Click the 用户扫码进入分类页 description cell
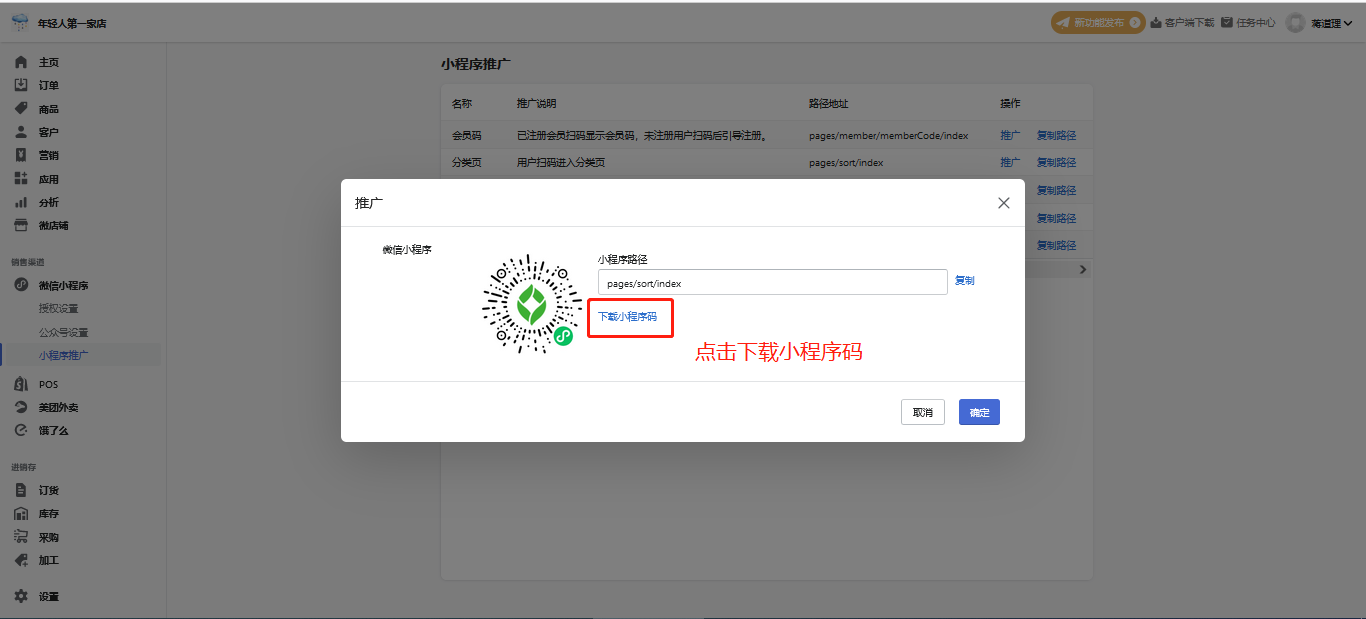The image size is (1366, 619). click(561, 162)
